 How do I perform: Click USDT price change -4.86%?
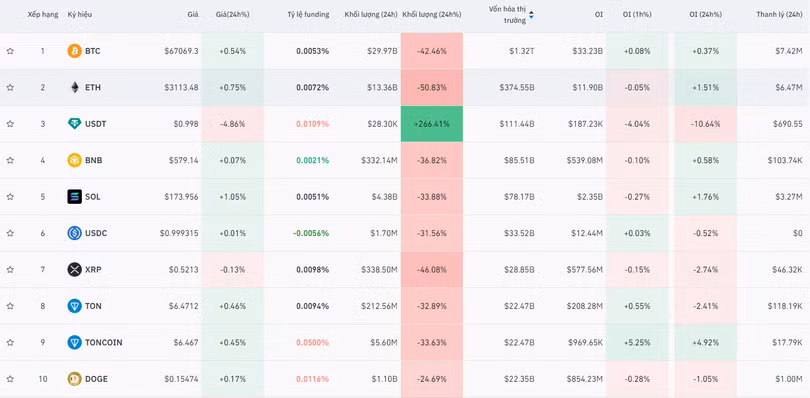[x=232, y=124]
